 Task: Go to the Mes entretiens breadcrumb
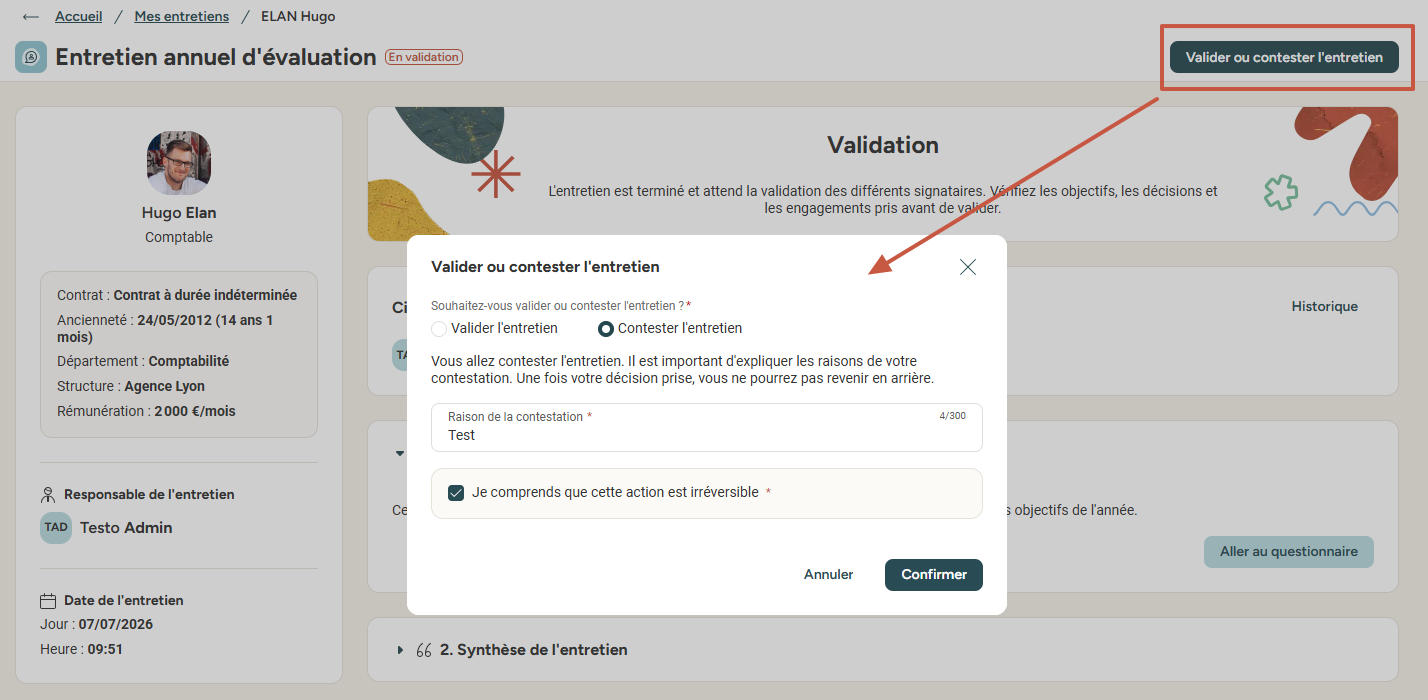pos(182,16)
